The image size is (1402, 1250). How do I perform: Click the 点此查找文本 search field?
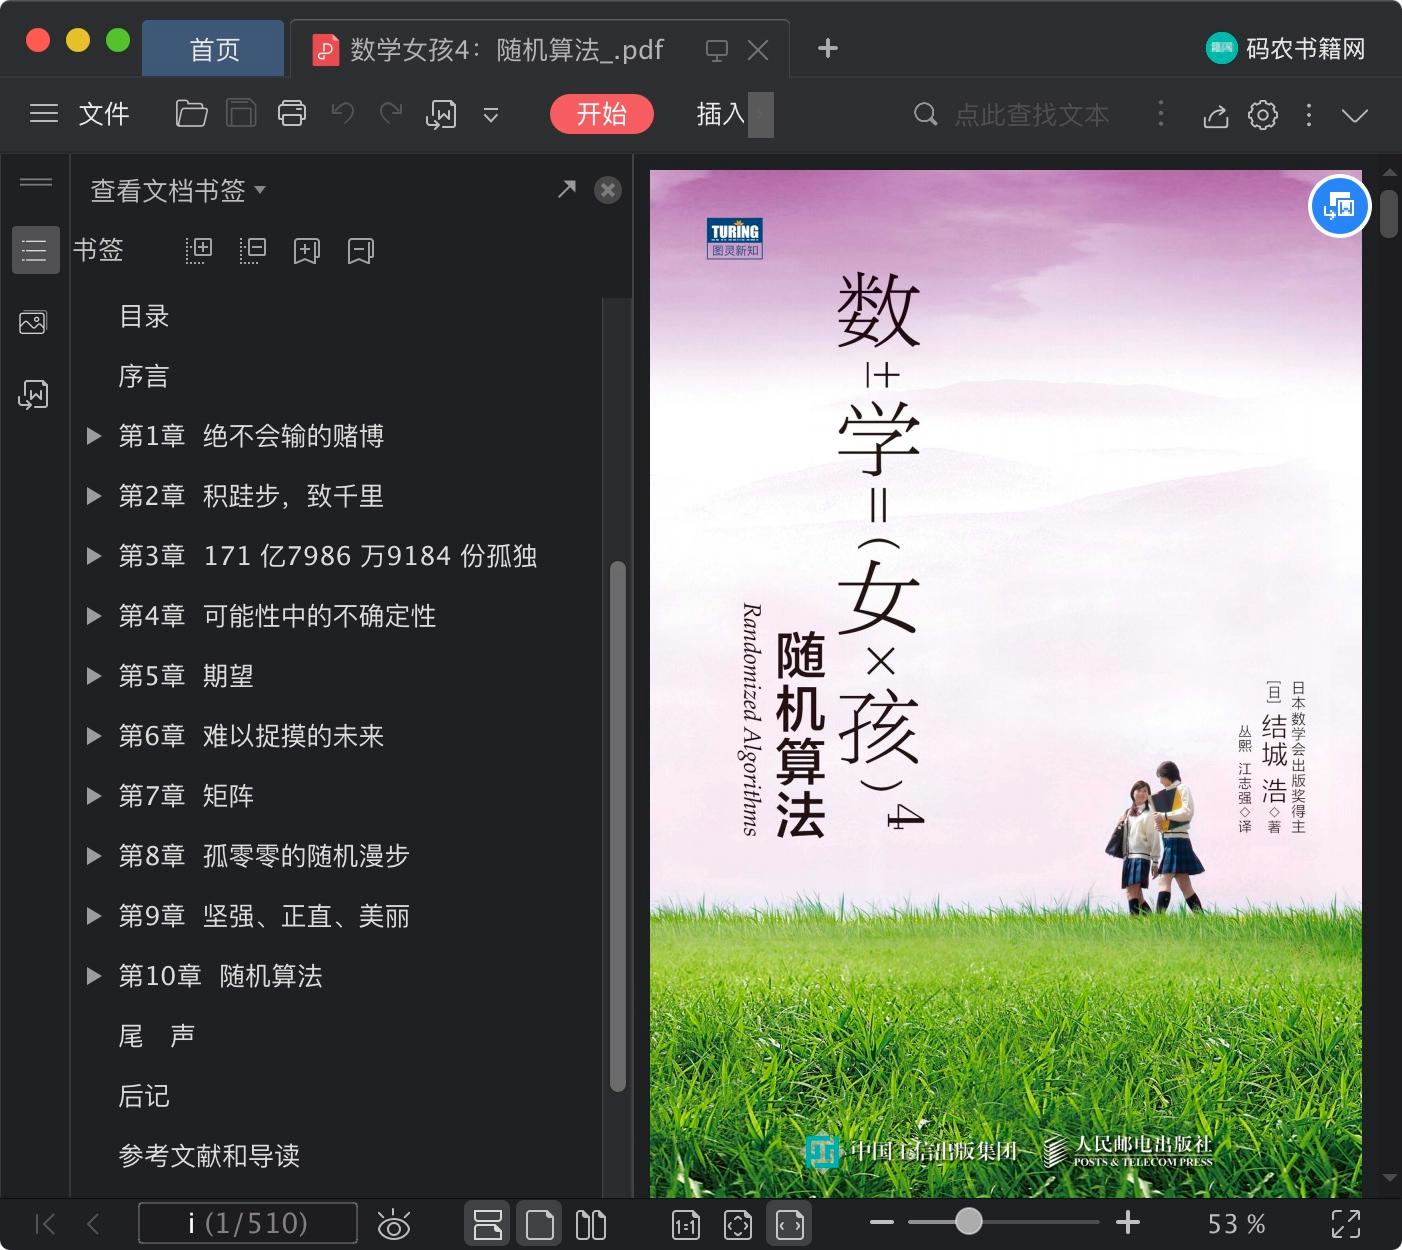point(1030,114)
